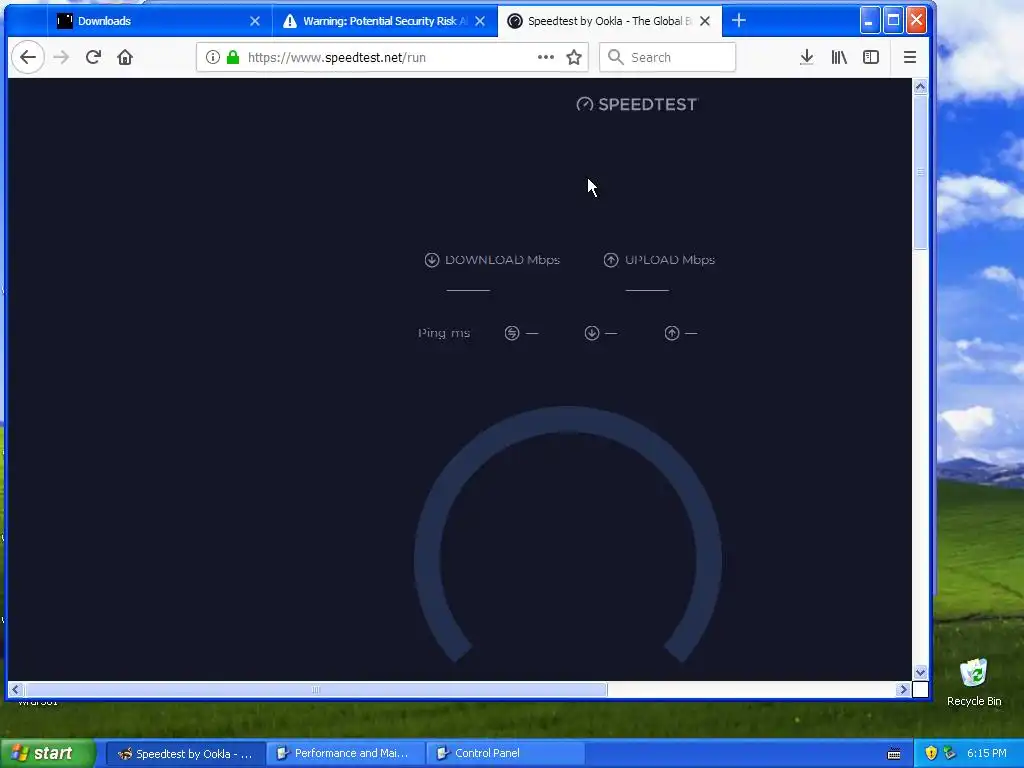Close the Speedtest by Ookla tab
1024x768 pixels.
pos(705,21)
